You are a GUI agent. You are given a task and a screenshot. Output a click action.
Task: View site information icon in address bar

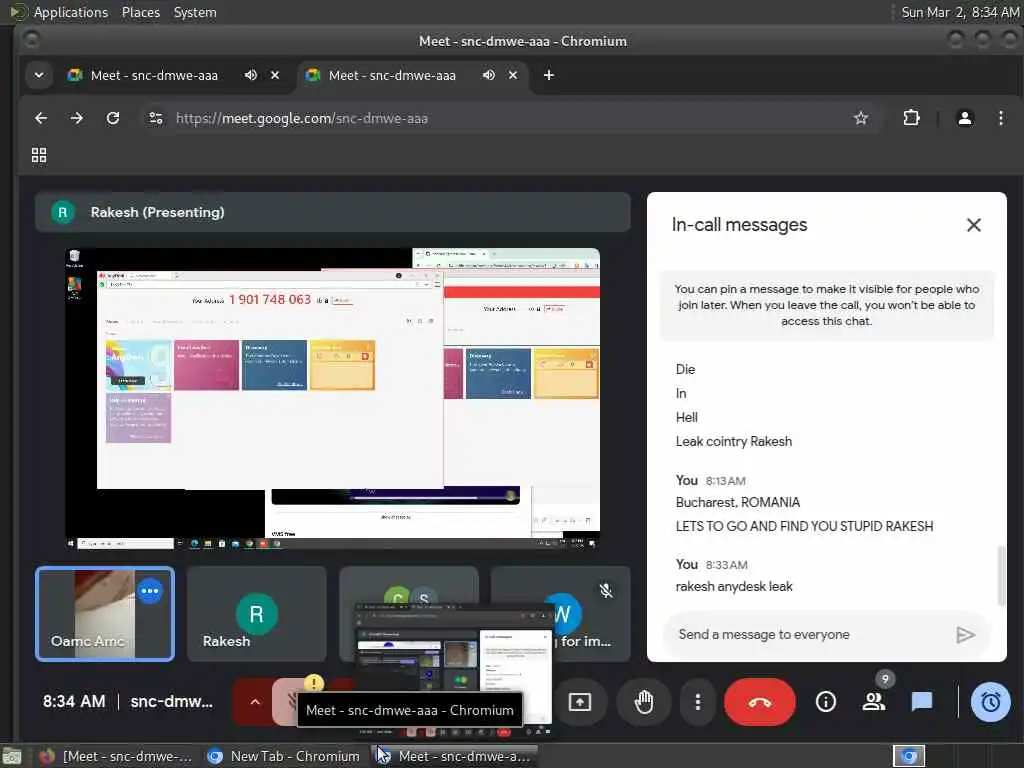155,118
